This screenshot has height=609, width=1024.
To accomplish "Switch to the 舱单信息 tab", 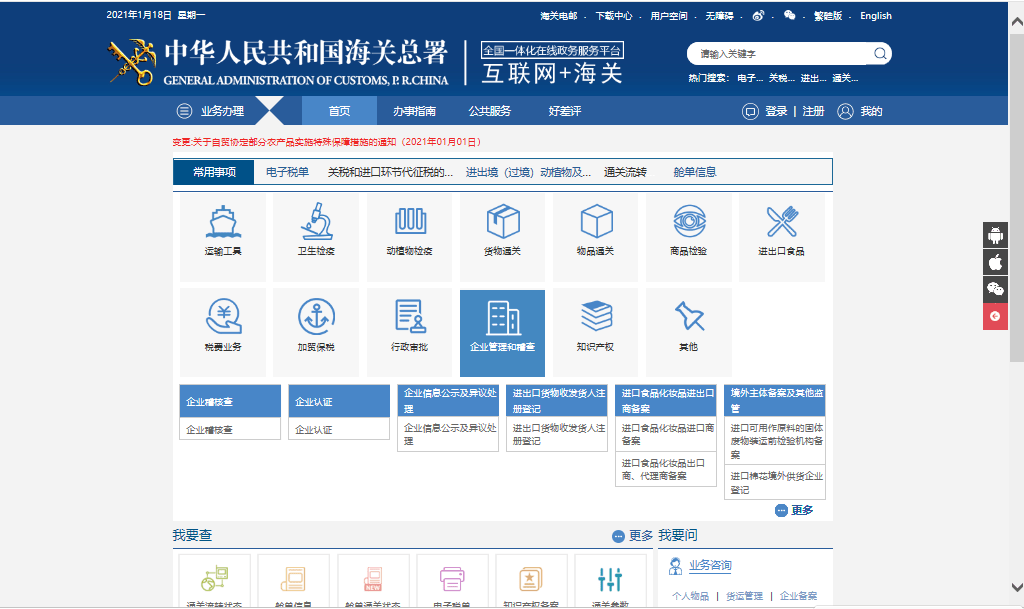I will pyautogui.click(x=695, y=172).
